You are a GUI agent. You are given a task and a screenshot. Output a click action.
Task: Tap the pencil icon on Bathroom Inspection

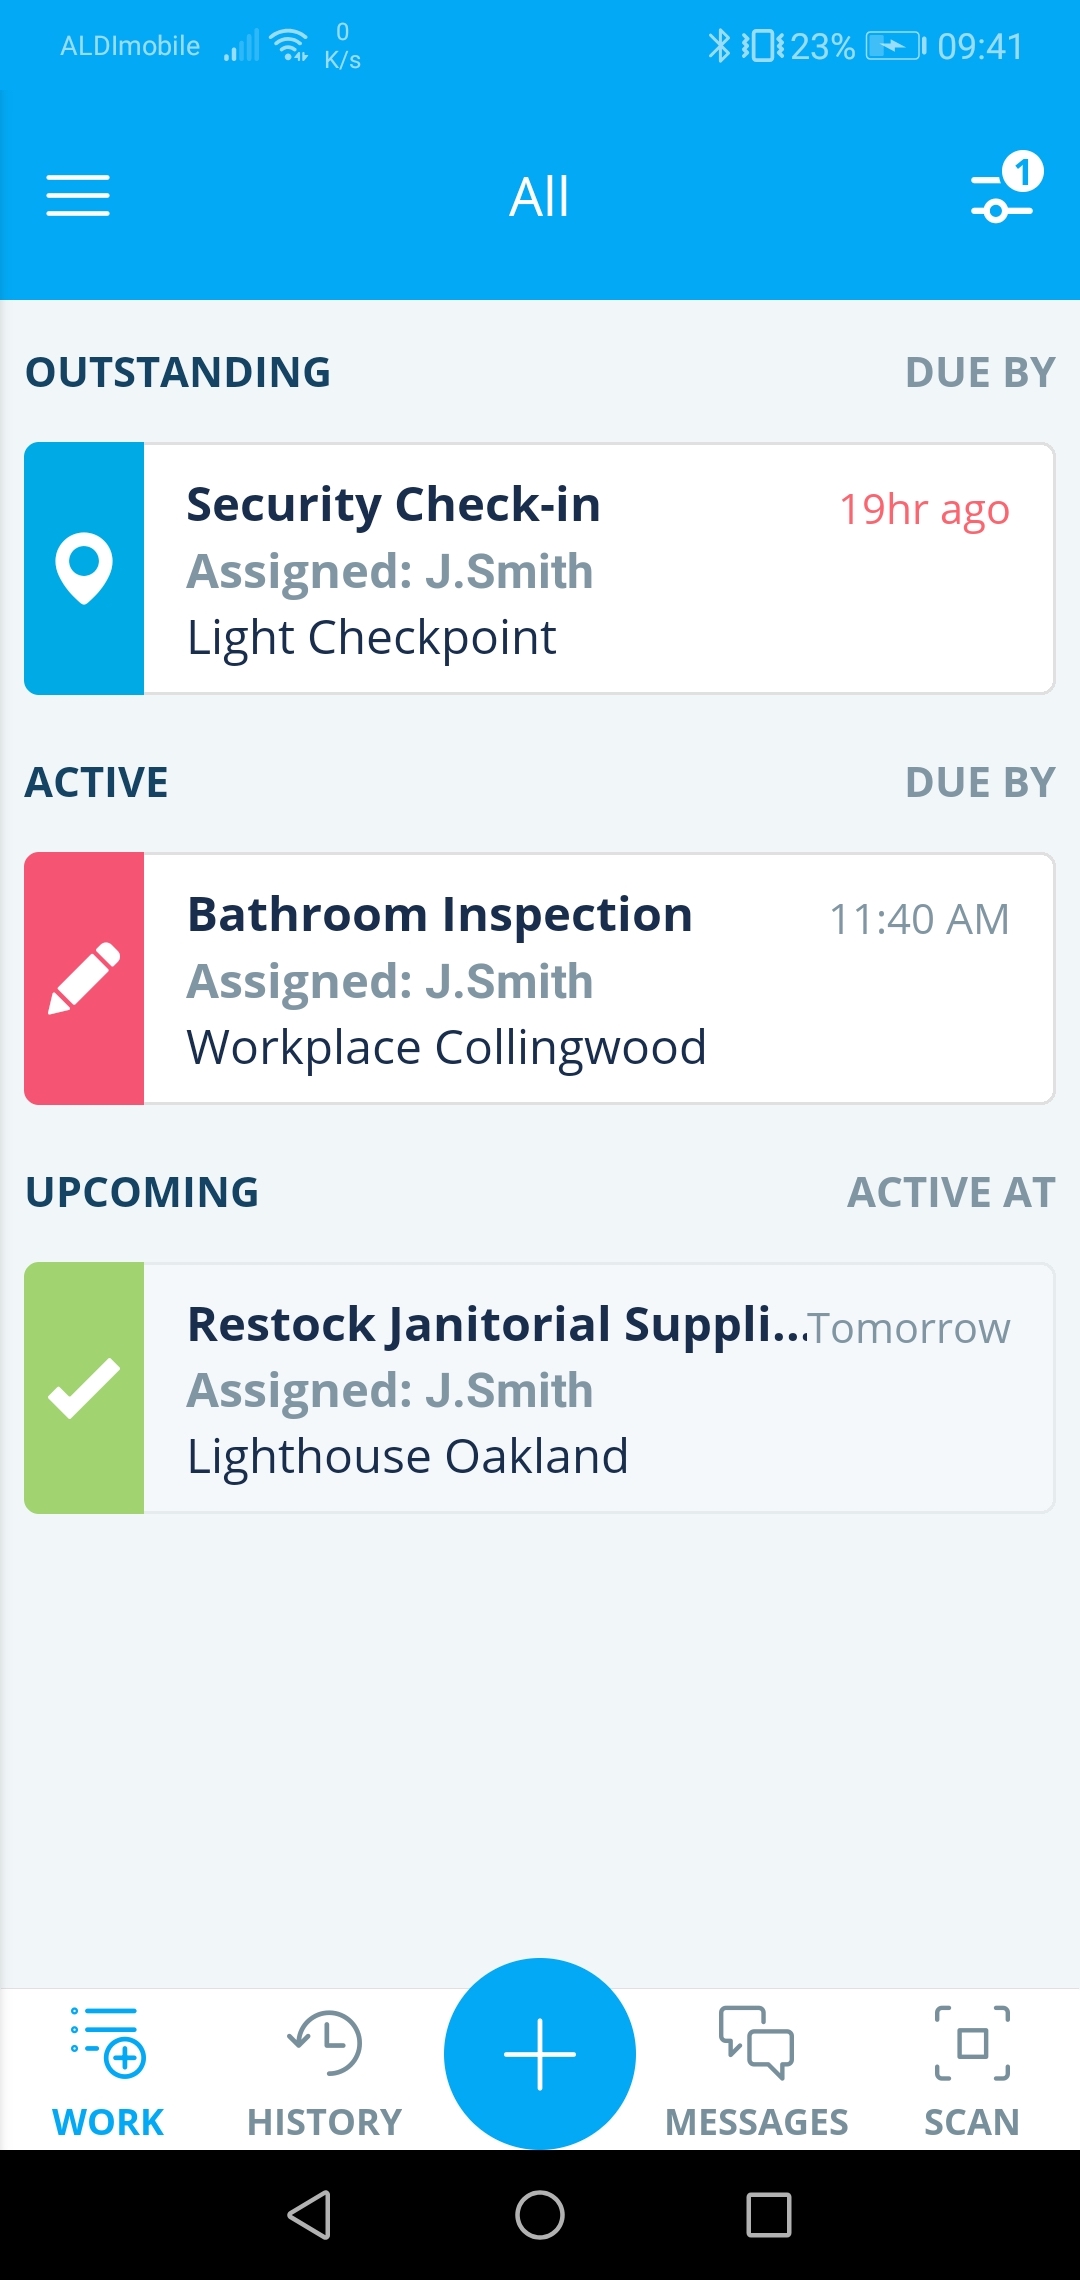84,978
